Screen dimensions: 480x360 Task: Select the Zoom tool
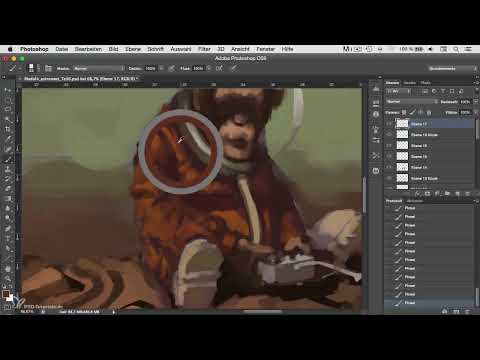pos(8,278)
